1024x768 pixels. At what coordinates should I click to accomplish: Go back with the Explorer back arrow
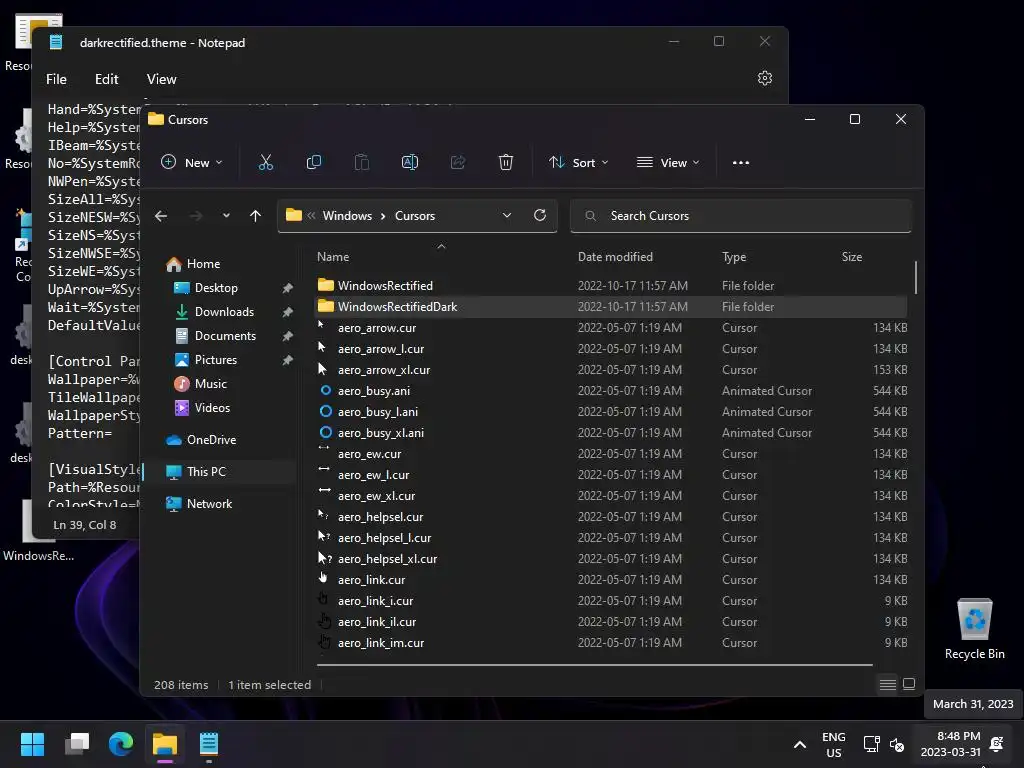pos(161,216)
